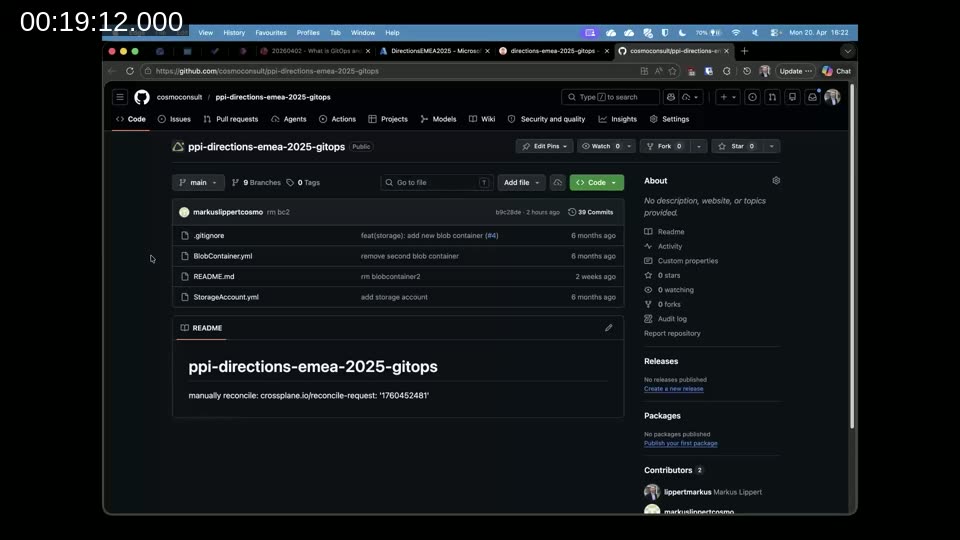Image resolution: width=960 pixels, height=540 pixels.
Task: Click Publish your first package link
Action: click(680, 443)
